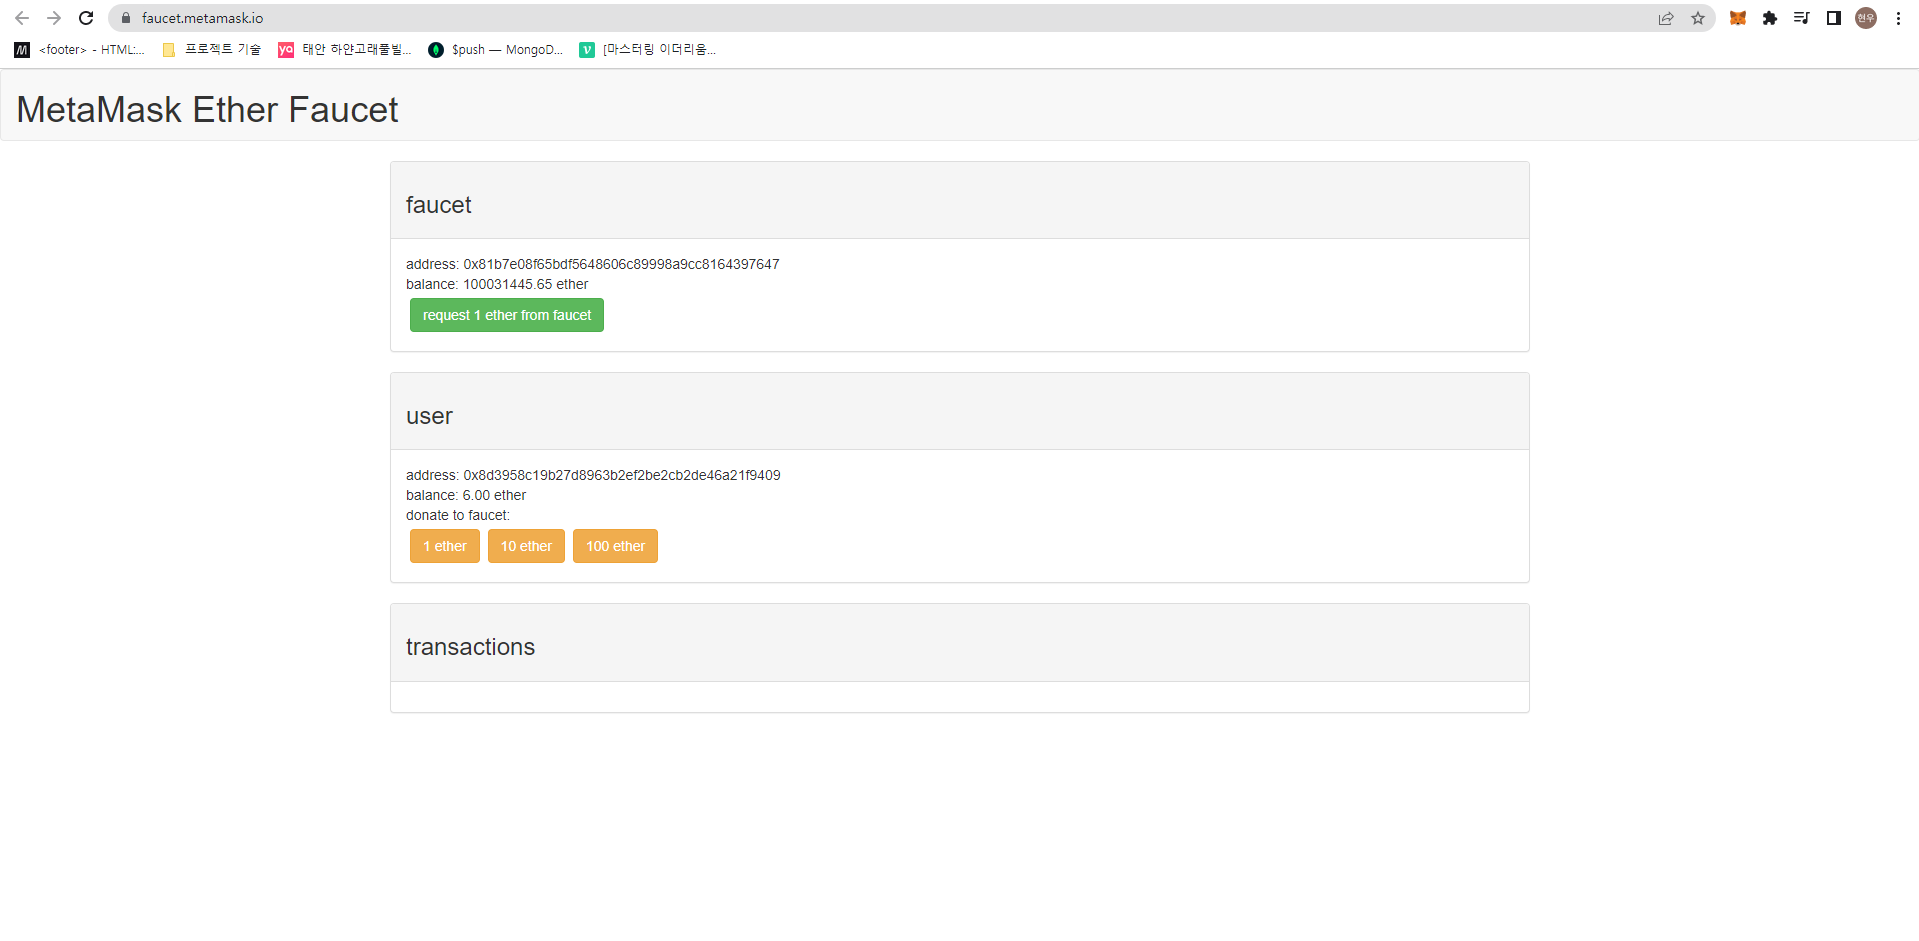Click the address bar URL faucet.metamask.io
Screen dimensions: 1919x941
[203, 18]
